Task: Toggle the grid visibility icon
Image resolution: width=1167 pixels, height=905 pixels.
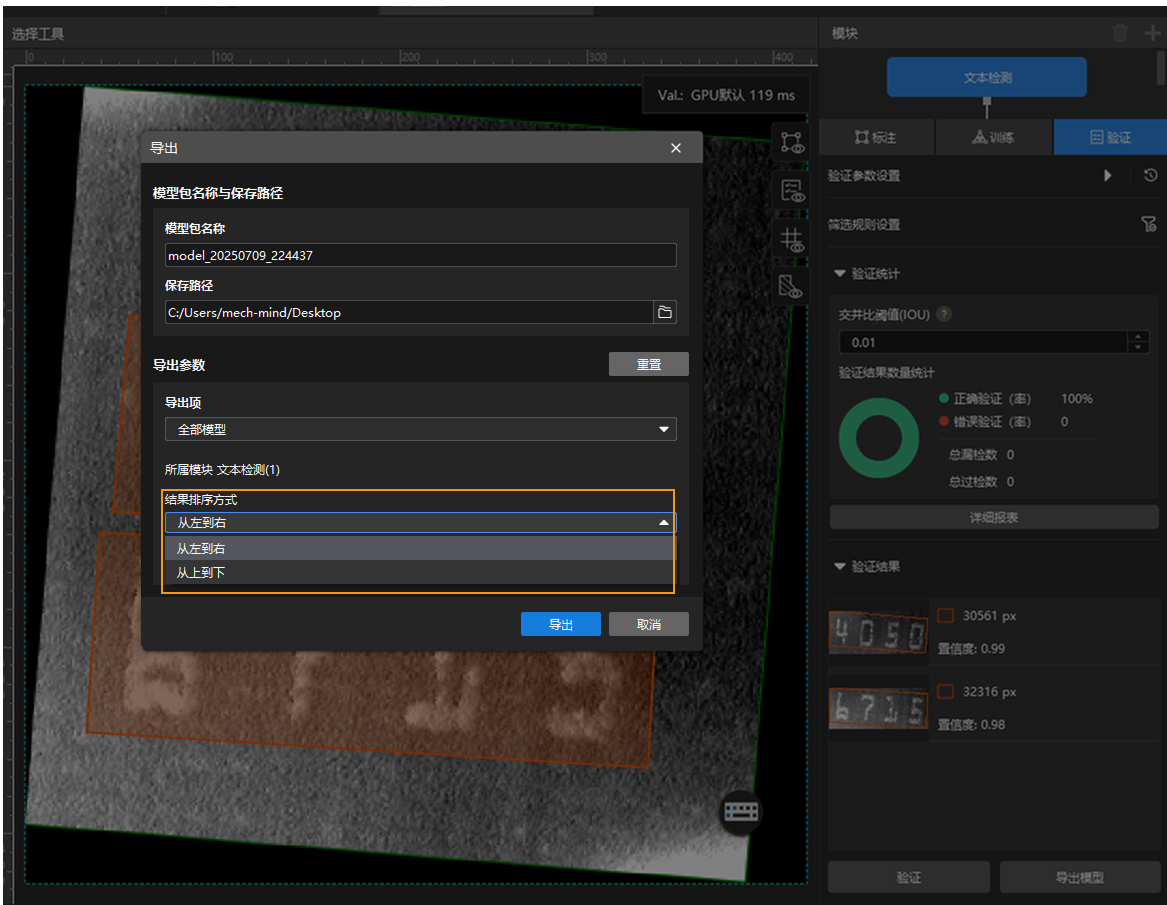Action: click(791, 240)
